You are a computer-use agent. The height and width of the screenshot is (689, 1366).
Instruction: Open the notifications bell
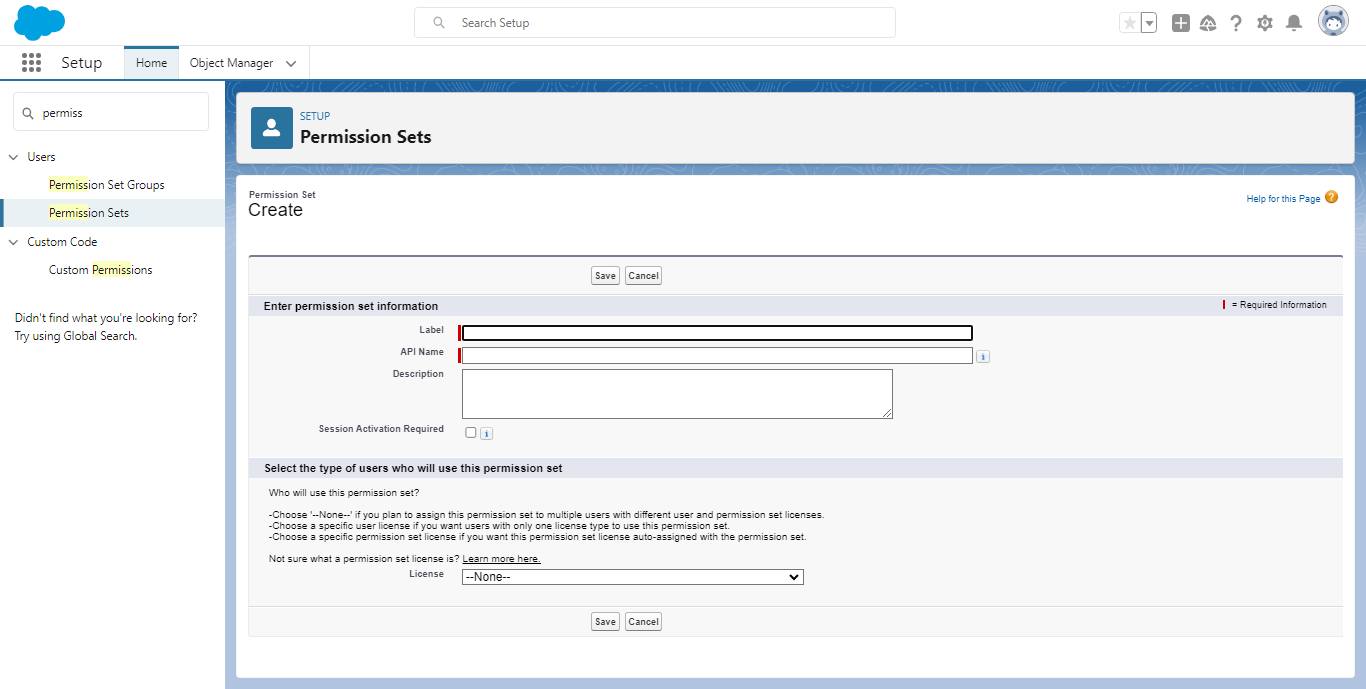[1294, 23]
